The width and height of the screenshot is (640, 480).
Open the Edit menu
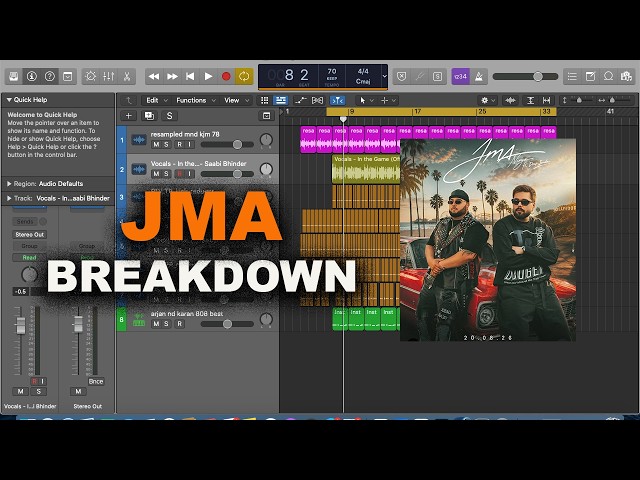(156, 100)
